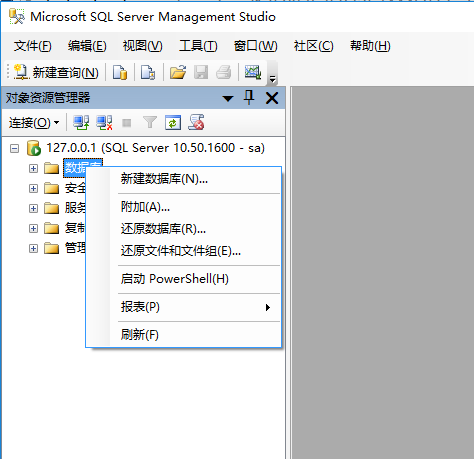Click the Object Explorer Refresh icon
474x459 pixels.
click(173, 123)
